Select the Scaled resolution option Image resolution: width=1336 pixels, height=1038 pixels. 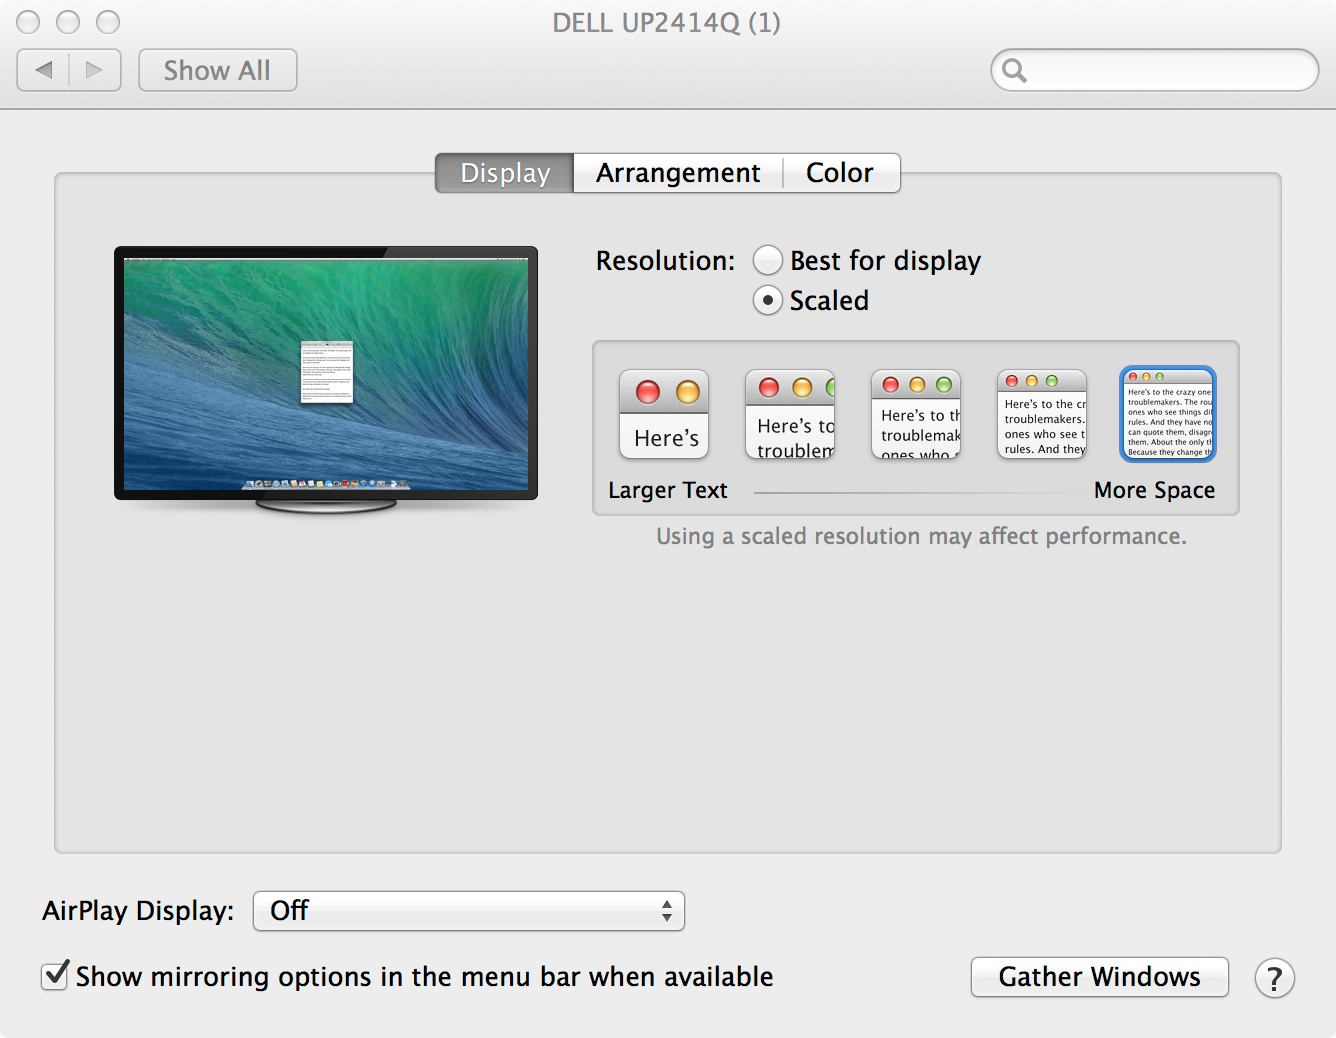click(767, 300)
